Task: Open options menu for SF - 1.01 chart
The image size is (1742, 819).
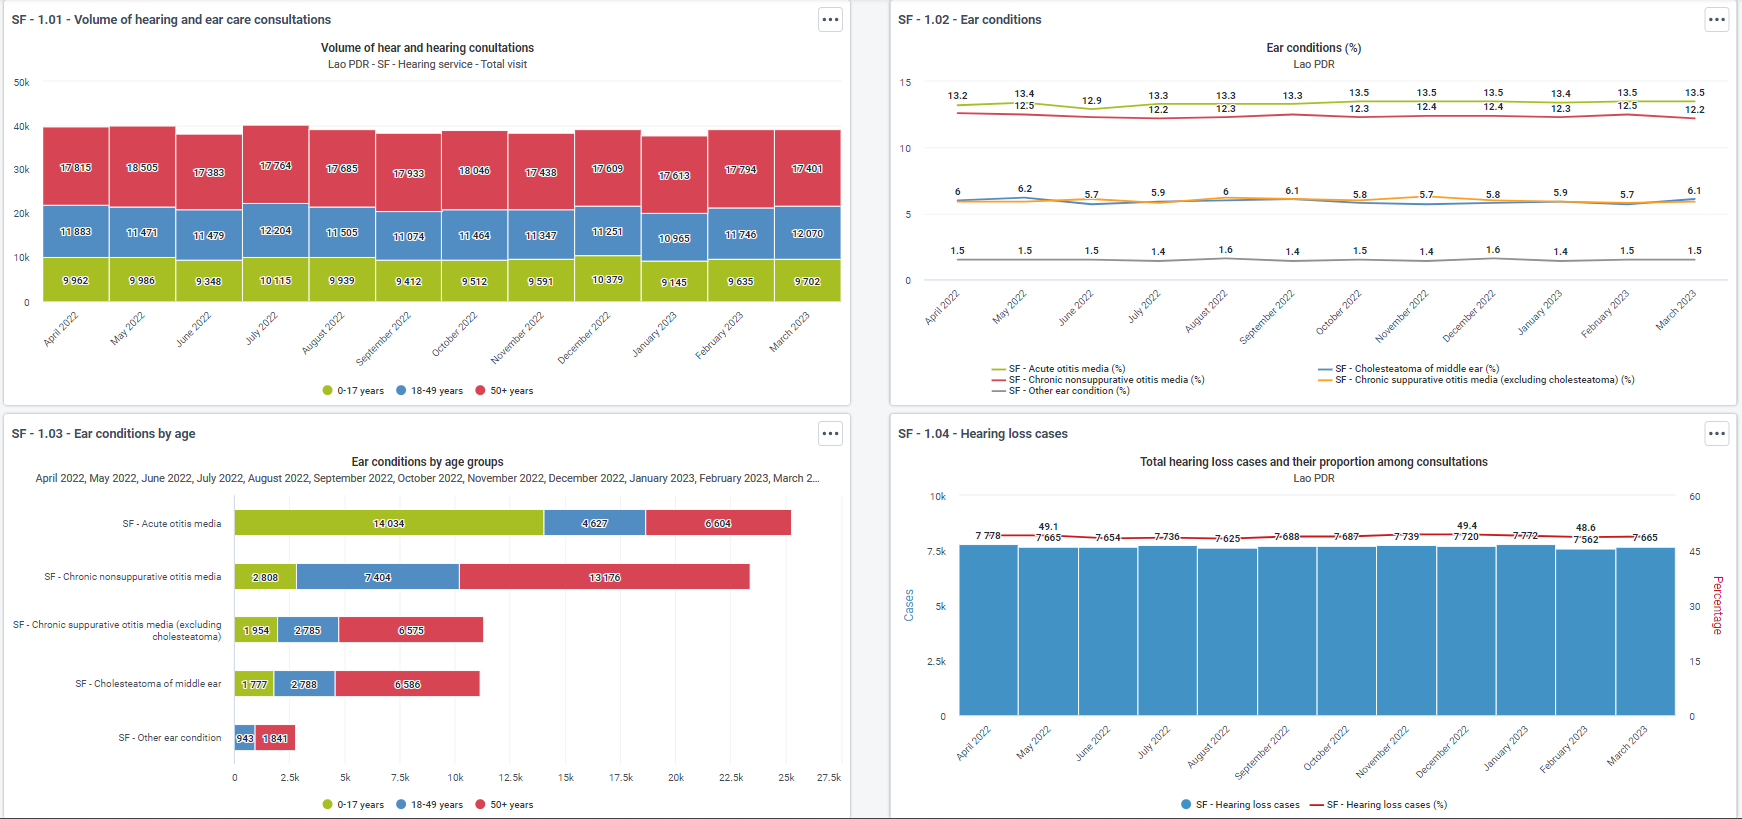Action: (x=830, y=20)
